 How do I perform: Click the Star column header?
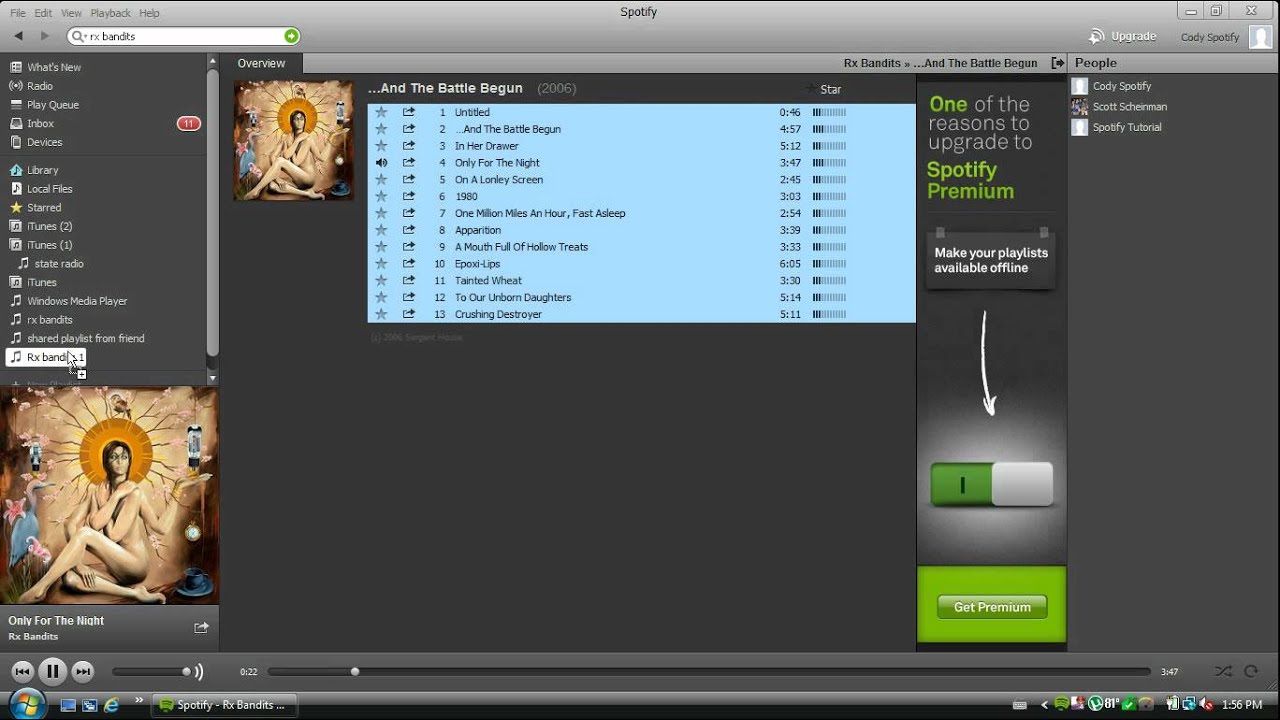(830, 89)
